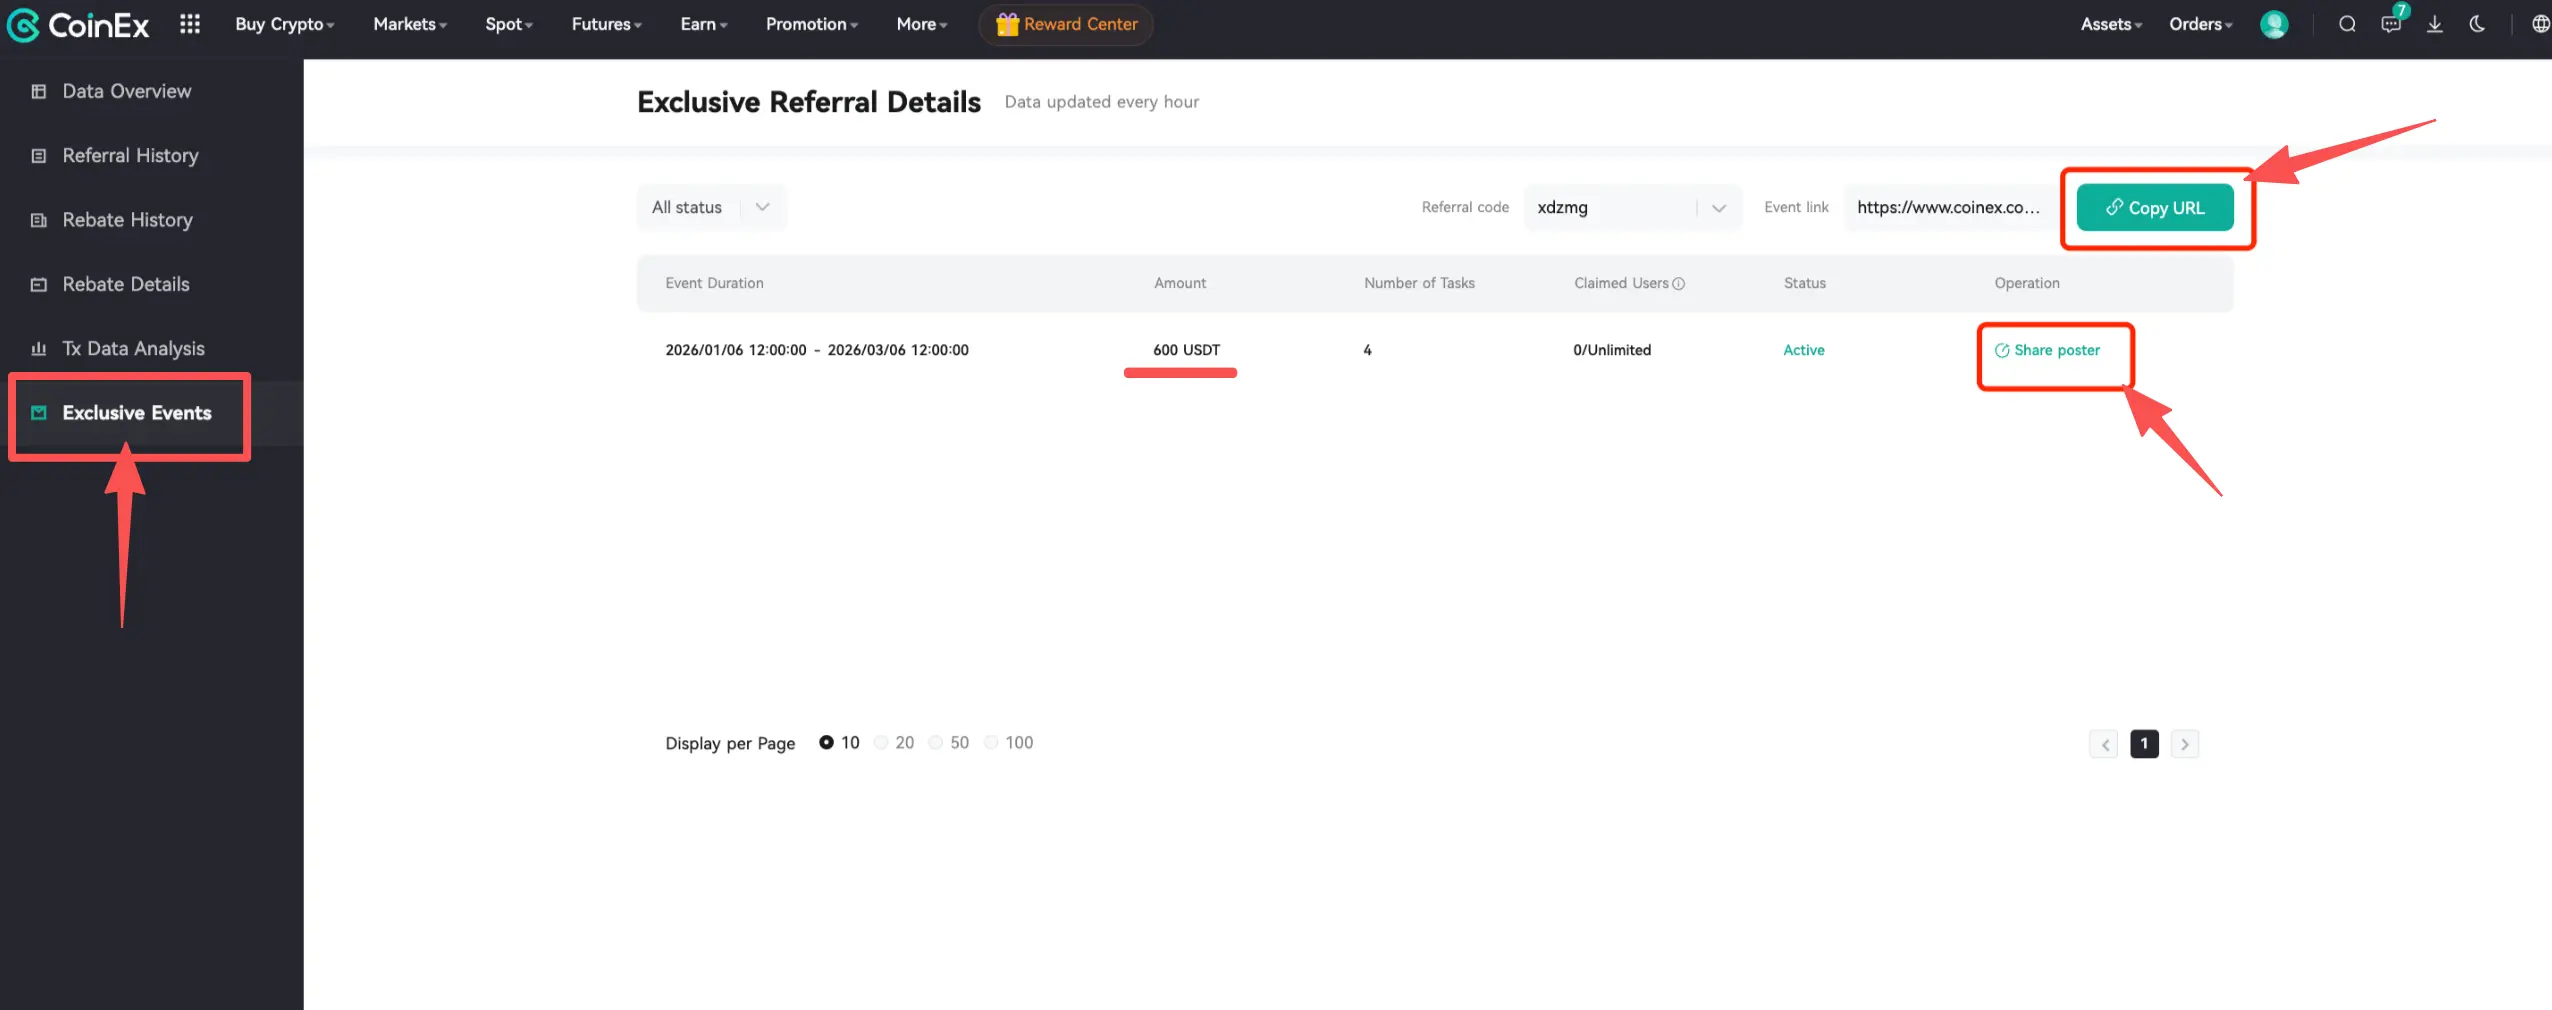Open the messages icon with badge 7

tap(2391, 24)
